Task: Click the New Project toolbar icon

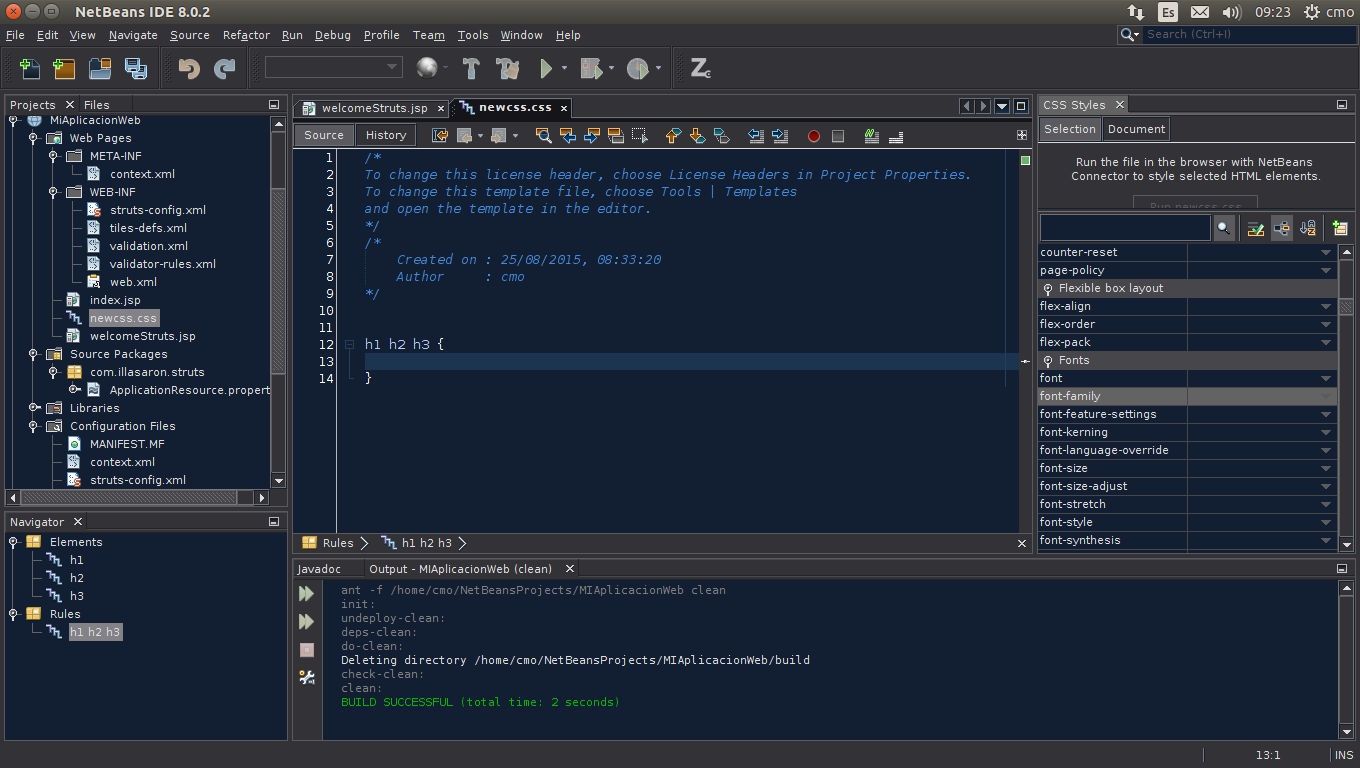Action: [x=64, y=68]
